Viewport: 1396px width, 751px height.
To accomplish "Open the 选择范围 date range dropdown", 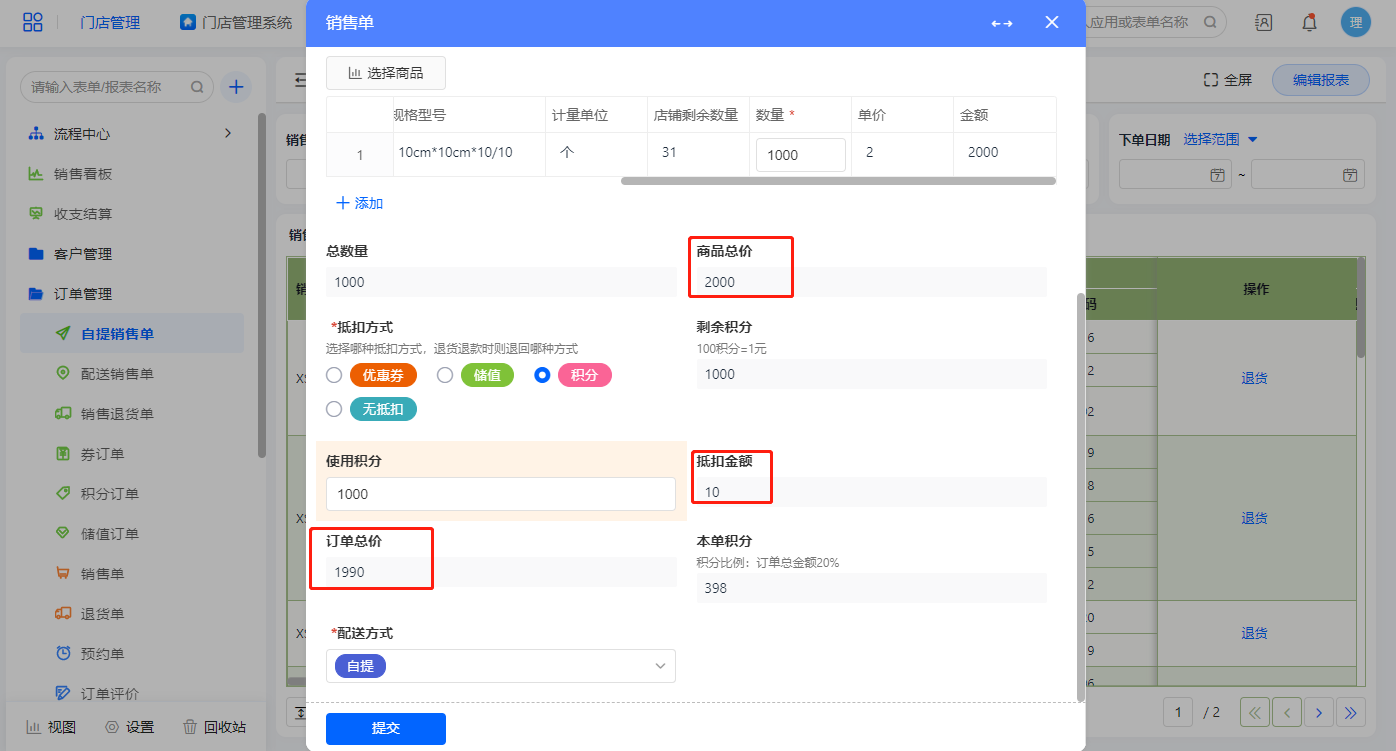I will [1220, 139].
